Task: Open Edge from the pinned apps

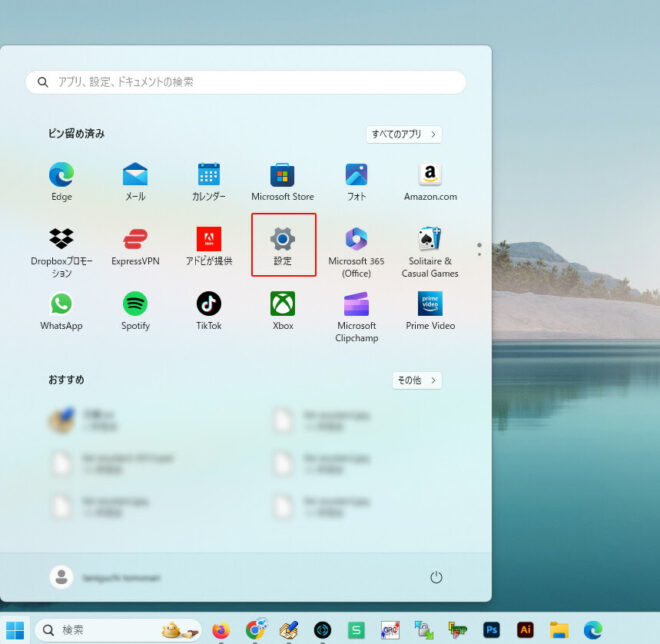Action: tap(61, 181)
